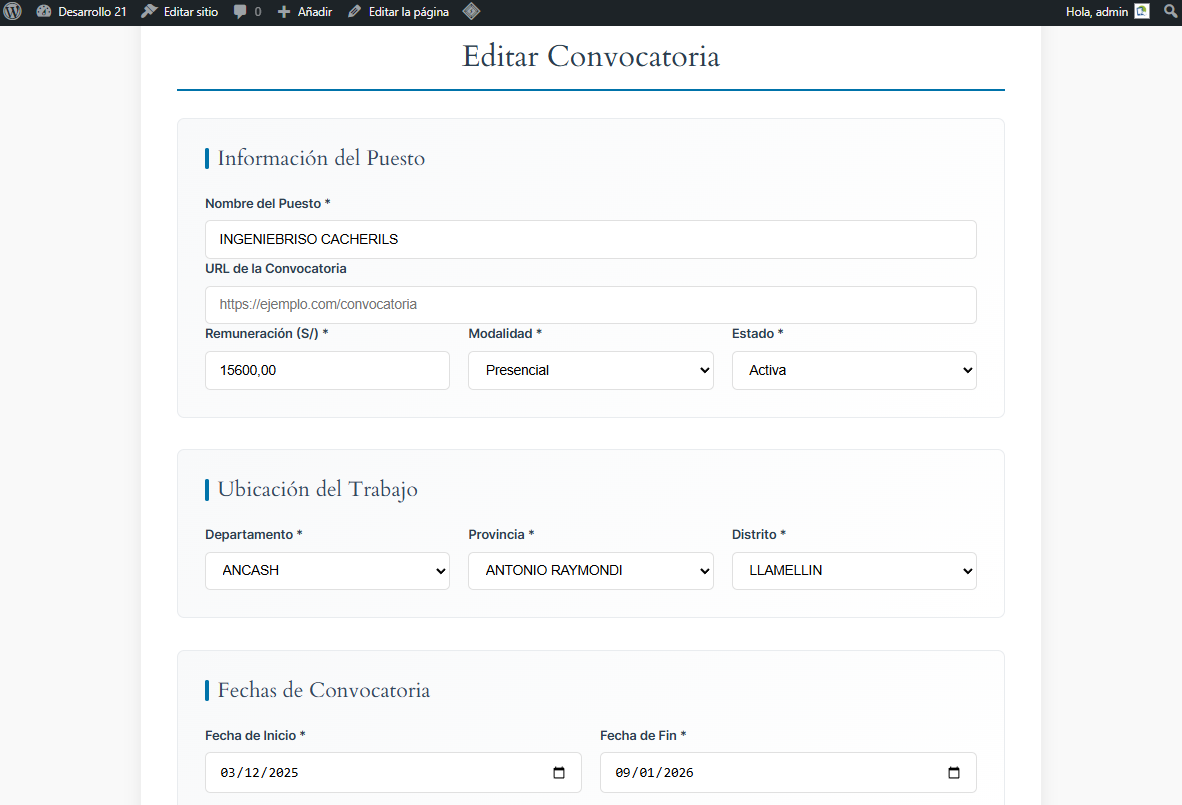Screen dimensions: 1182x805
Task: Click the admin user avatar
Action: (1142, 12)
